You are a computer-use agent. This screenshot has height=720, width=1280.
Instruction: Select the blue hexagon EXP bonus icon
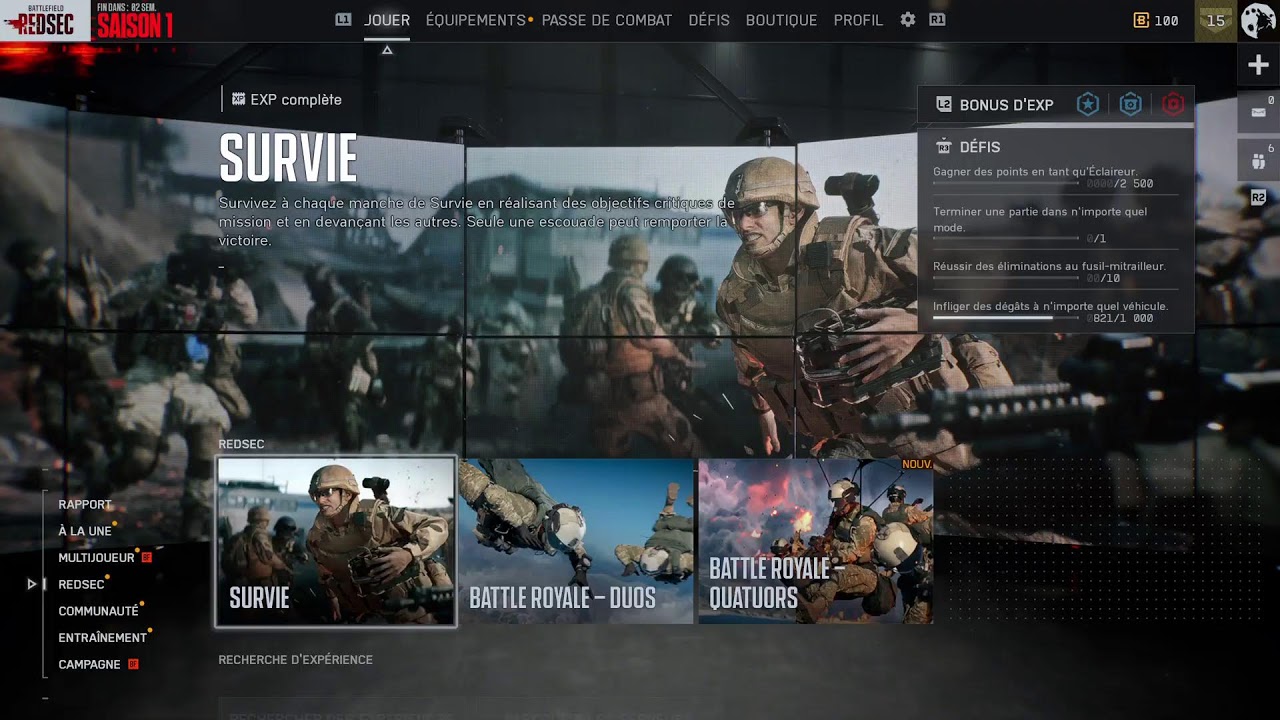tap(1130, 104)
